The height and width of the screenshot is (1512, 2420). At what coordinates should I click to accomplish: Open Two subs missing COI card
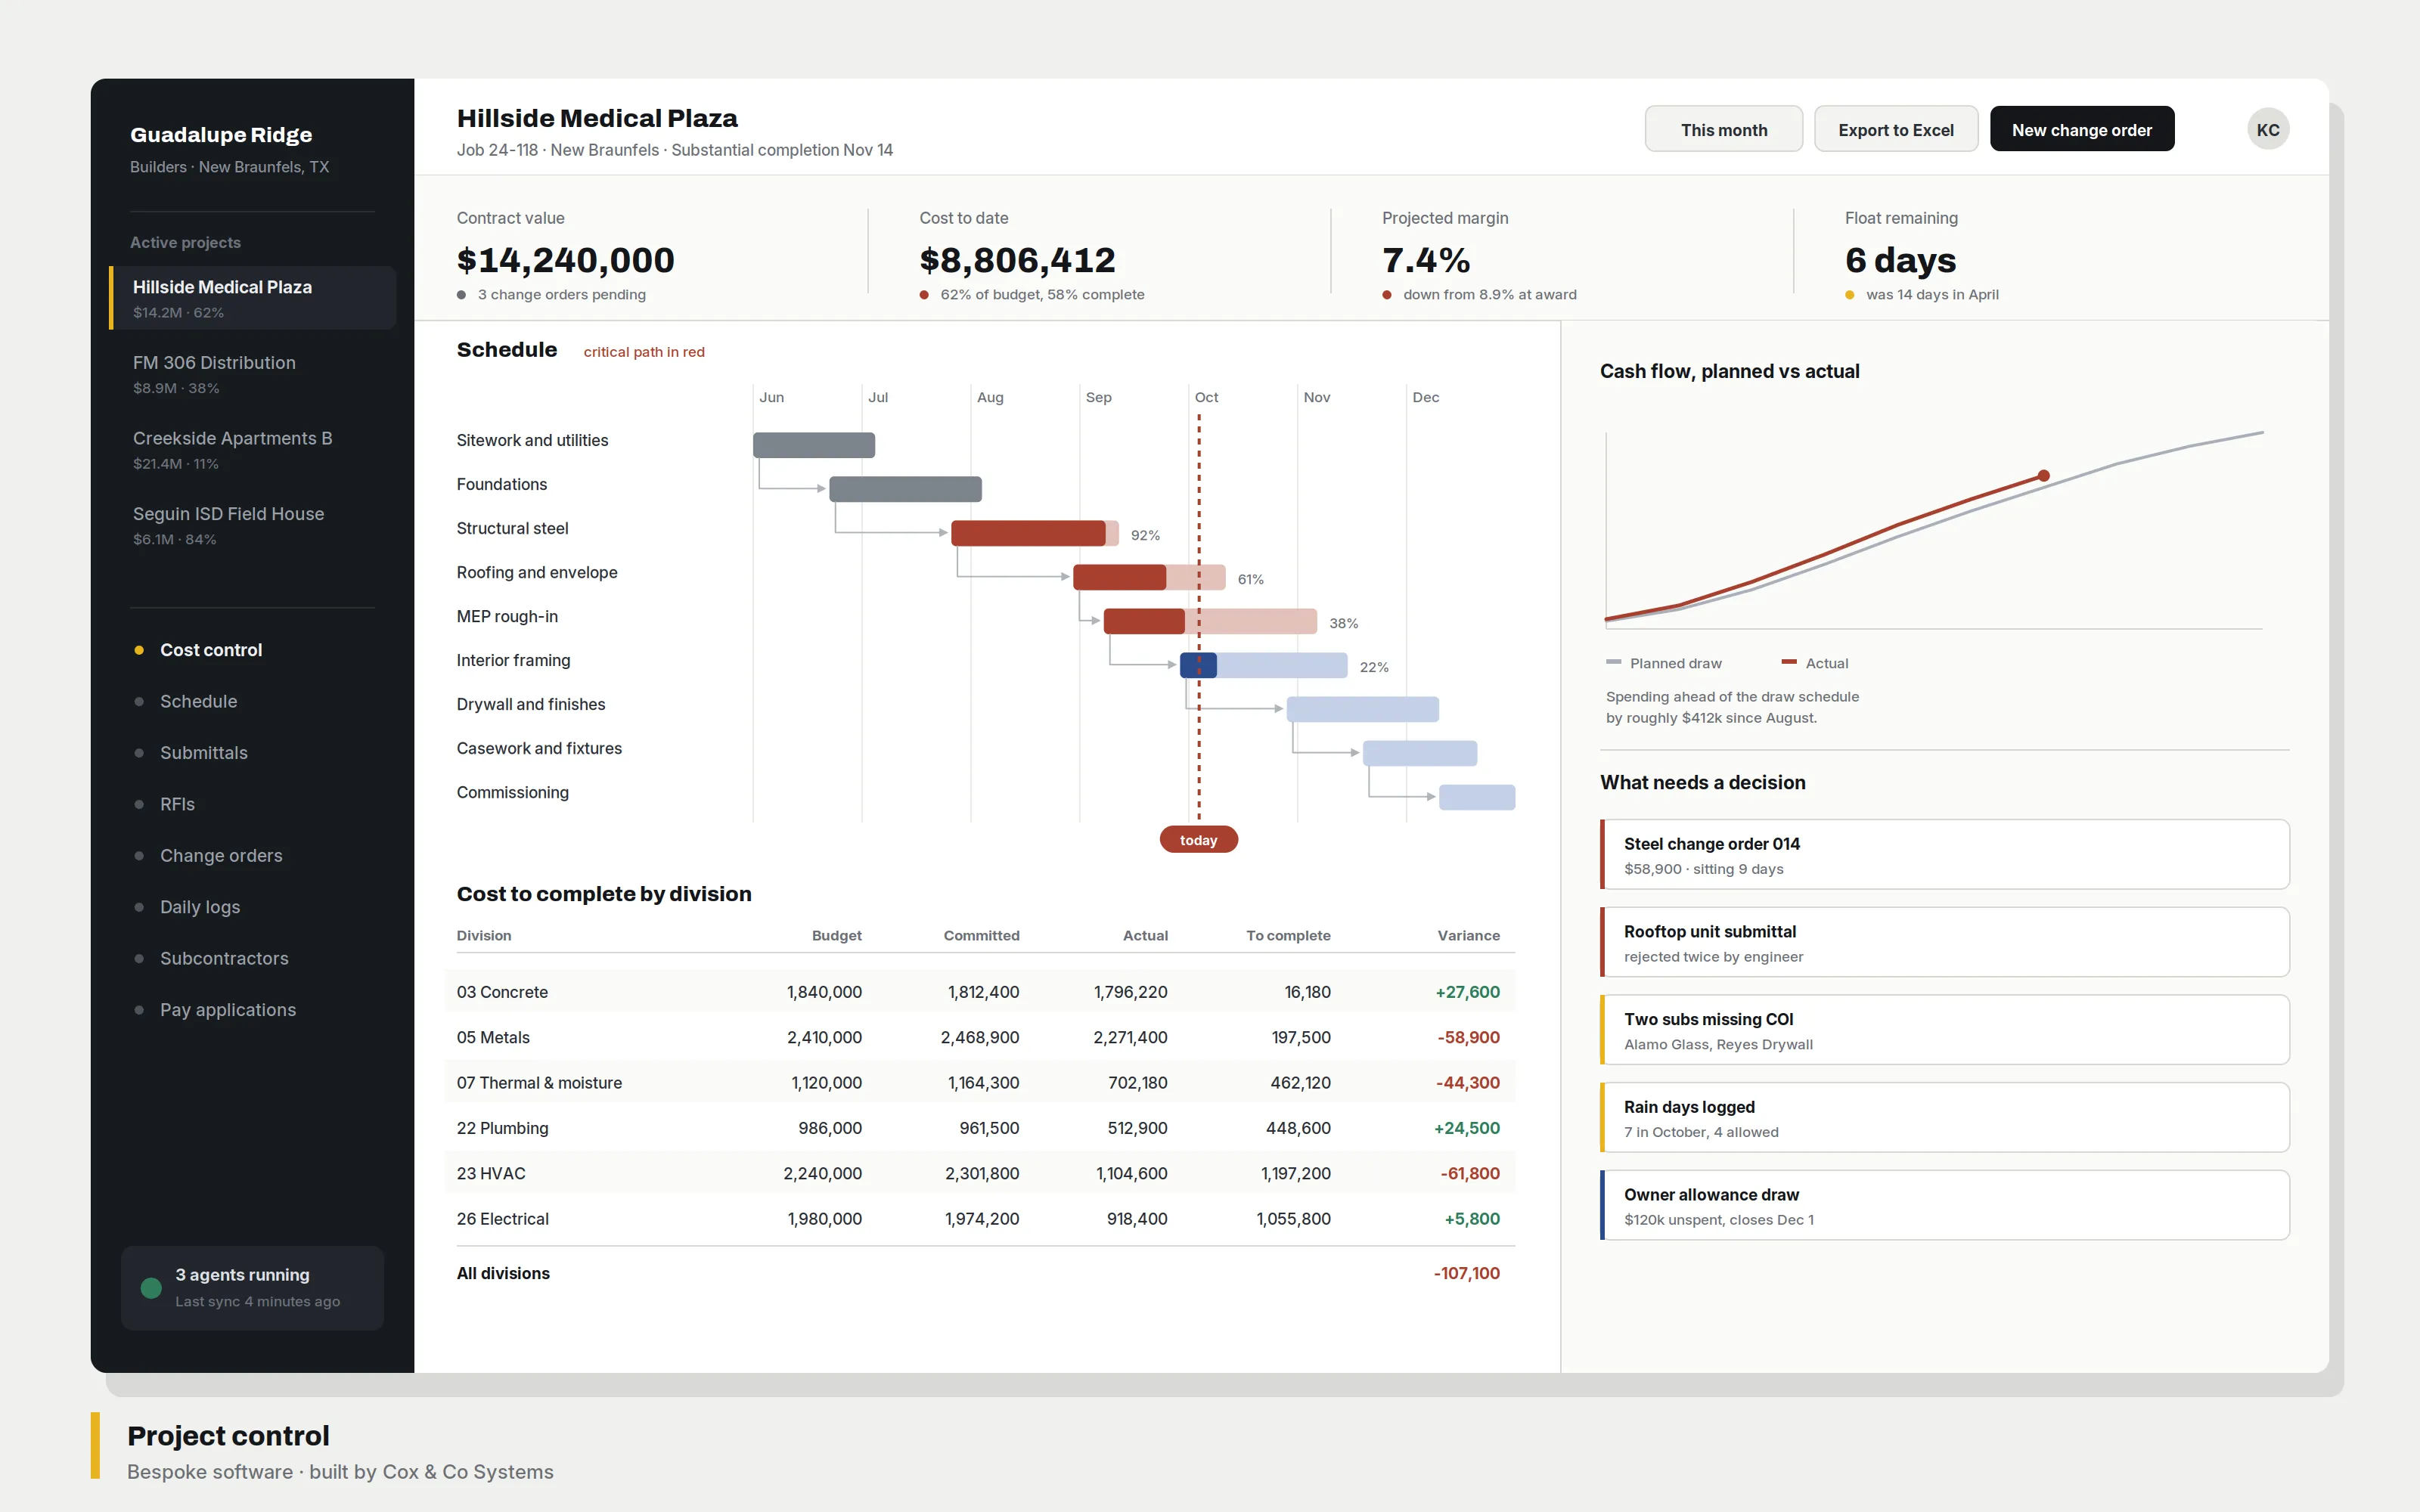tap(1944, 1030)
